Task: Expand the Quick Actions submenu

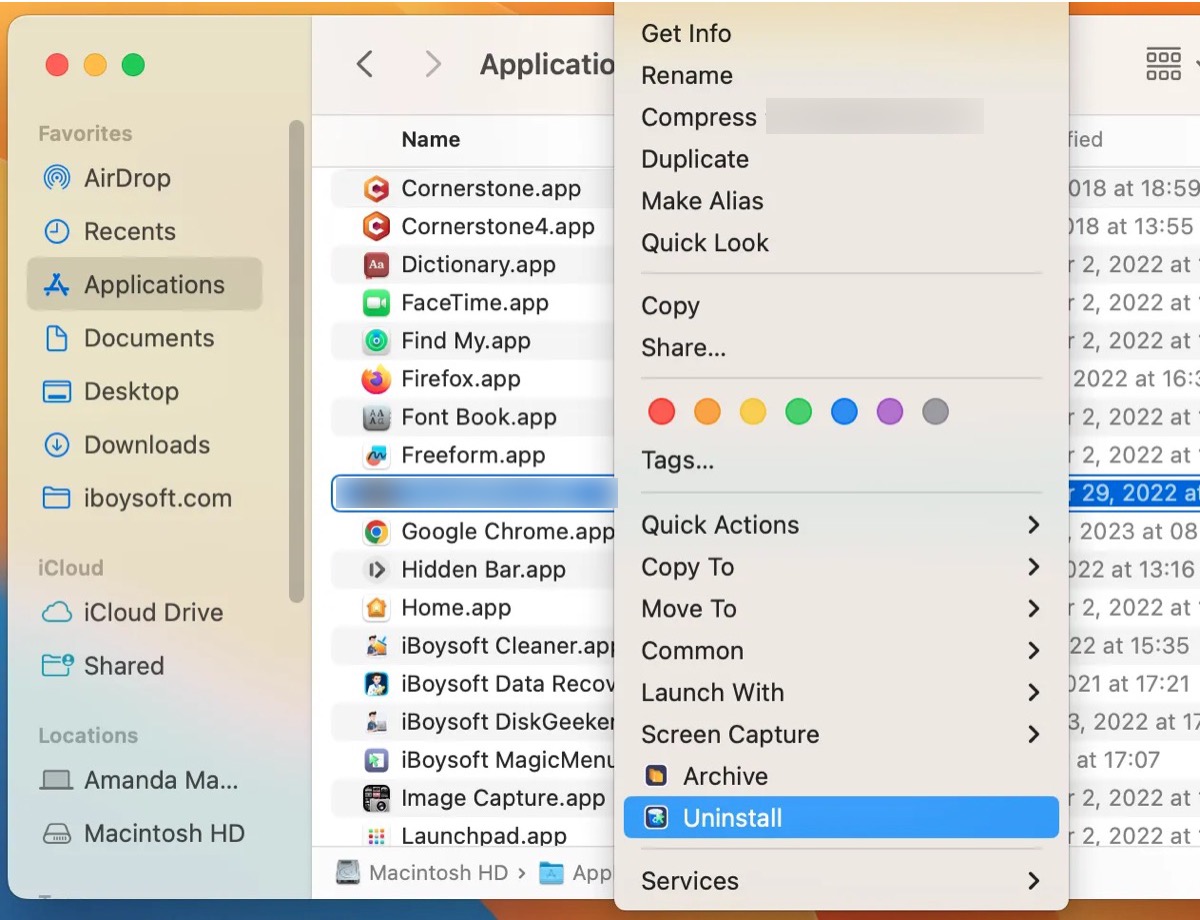Action: [1033, 525]
